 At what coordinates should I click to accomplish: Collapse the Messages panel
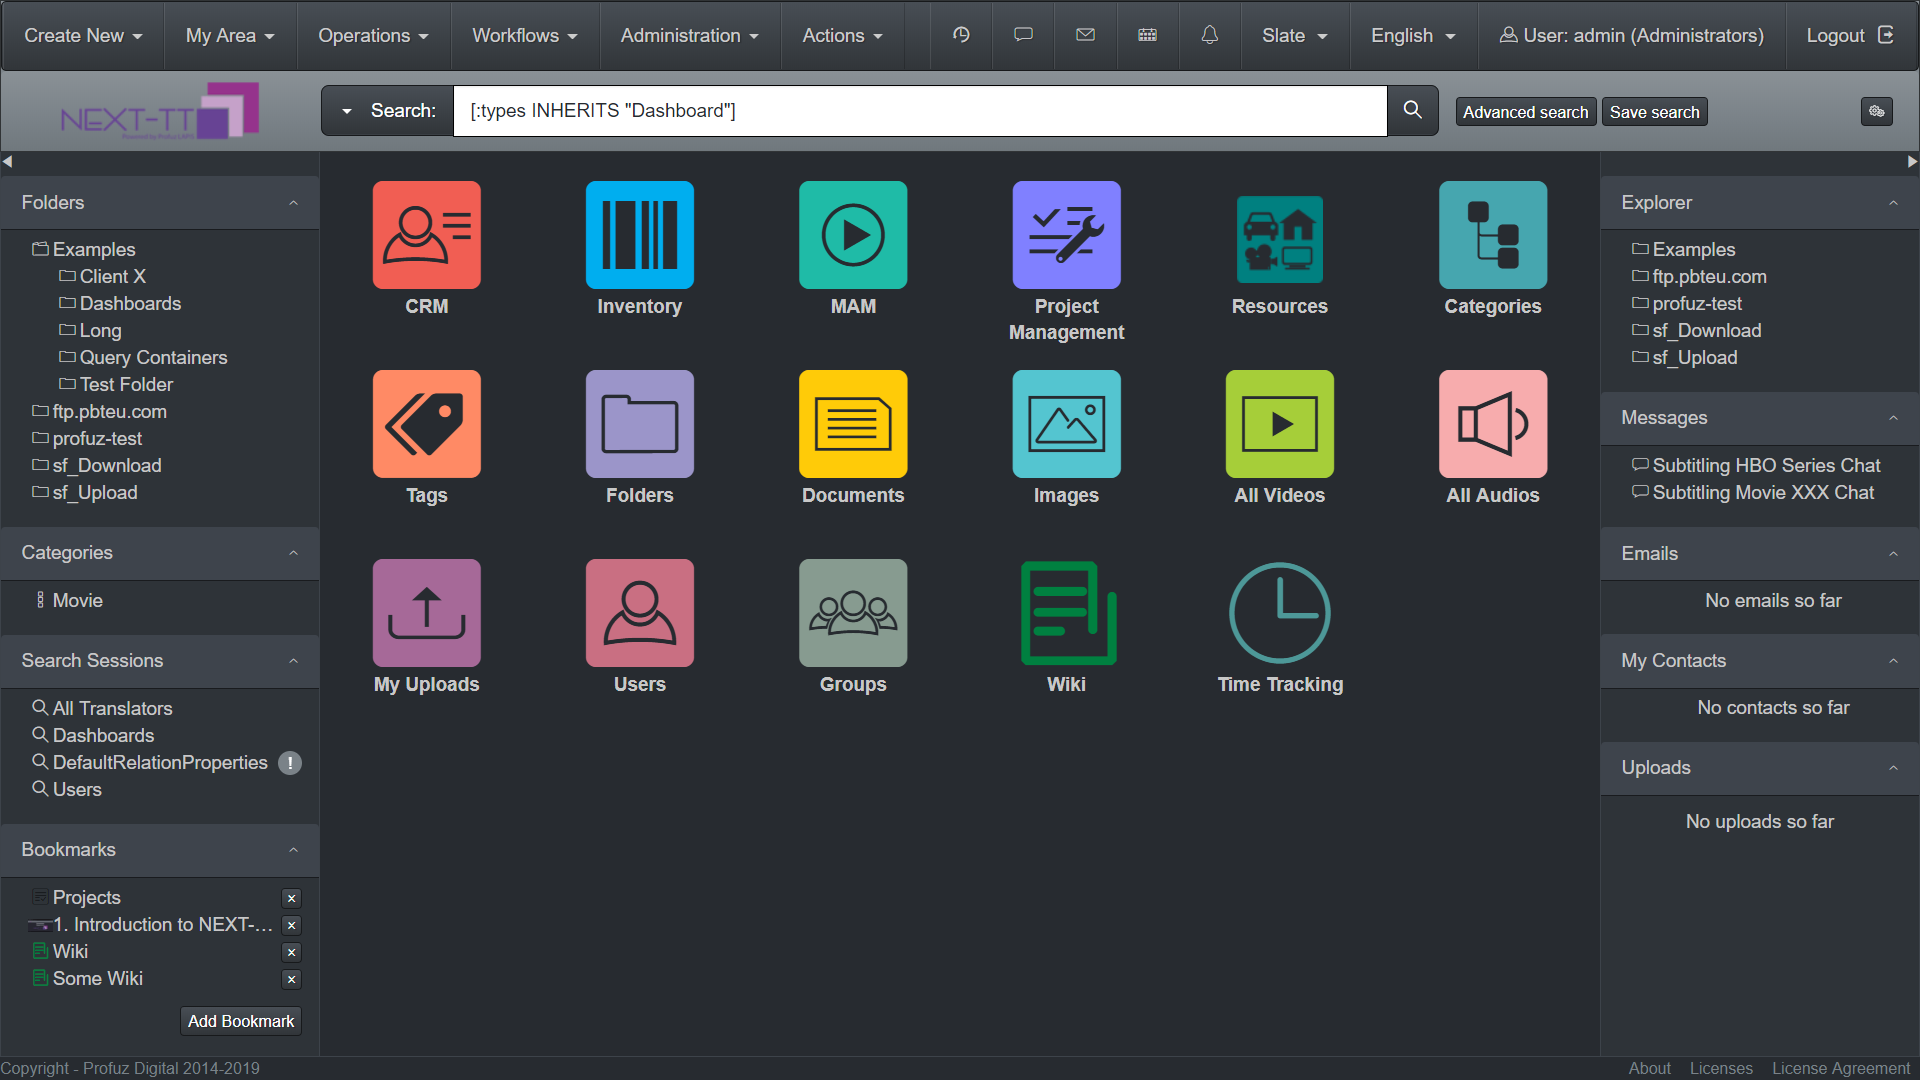coord(1893,418)
